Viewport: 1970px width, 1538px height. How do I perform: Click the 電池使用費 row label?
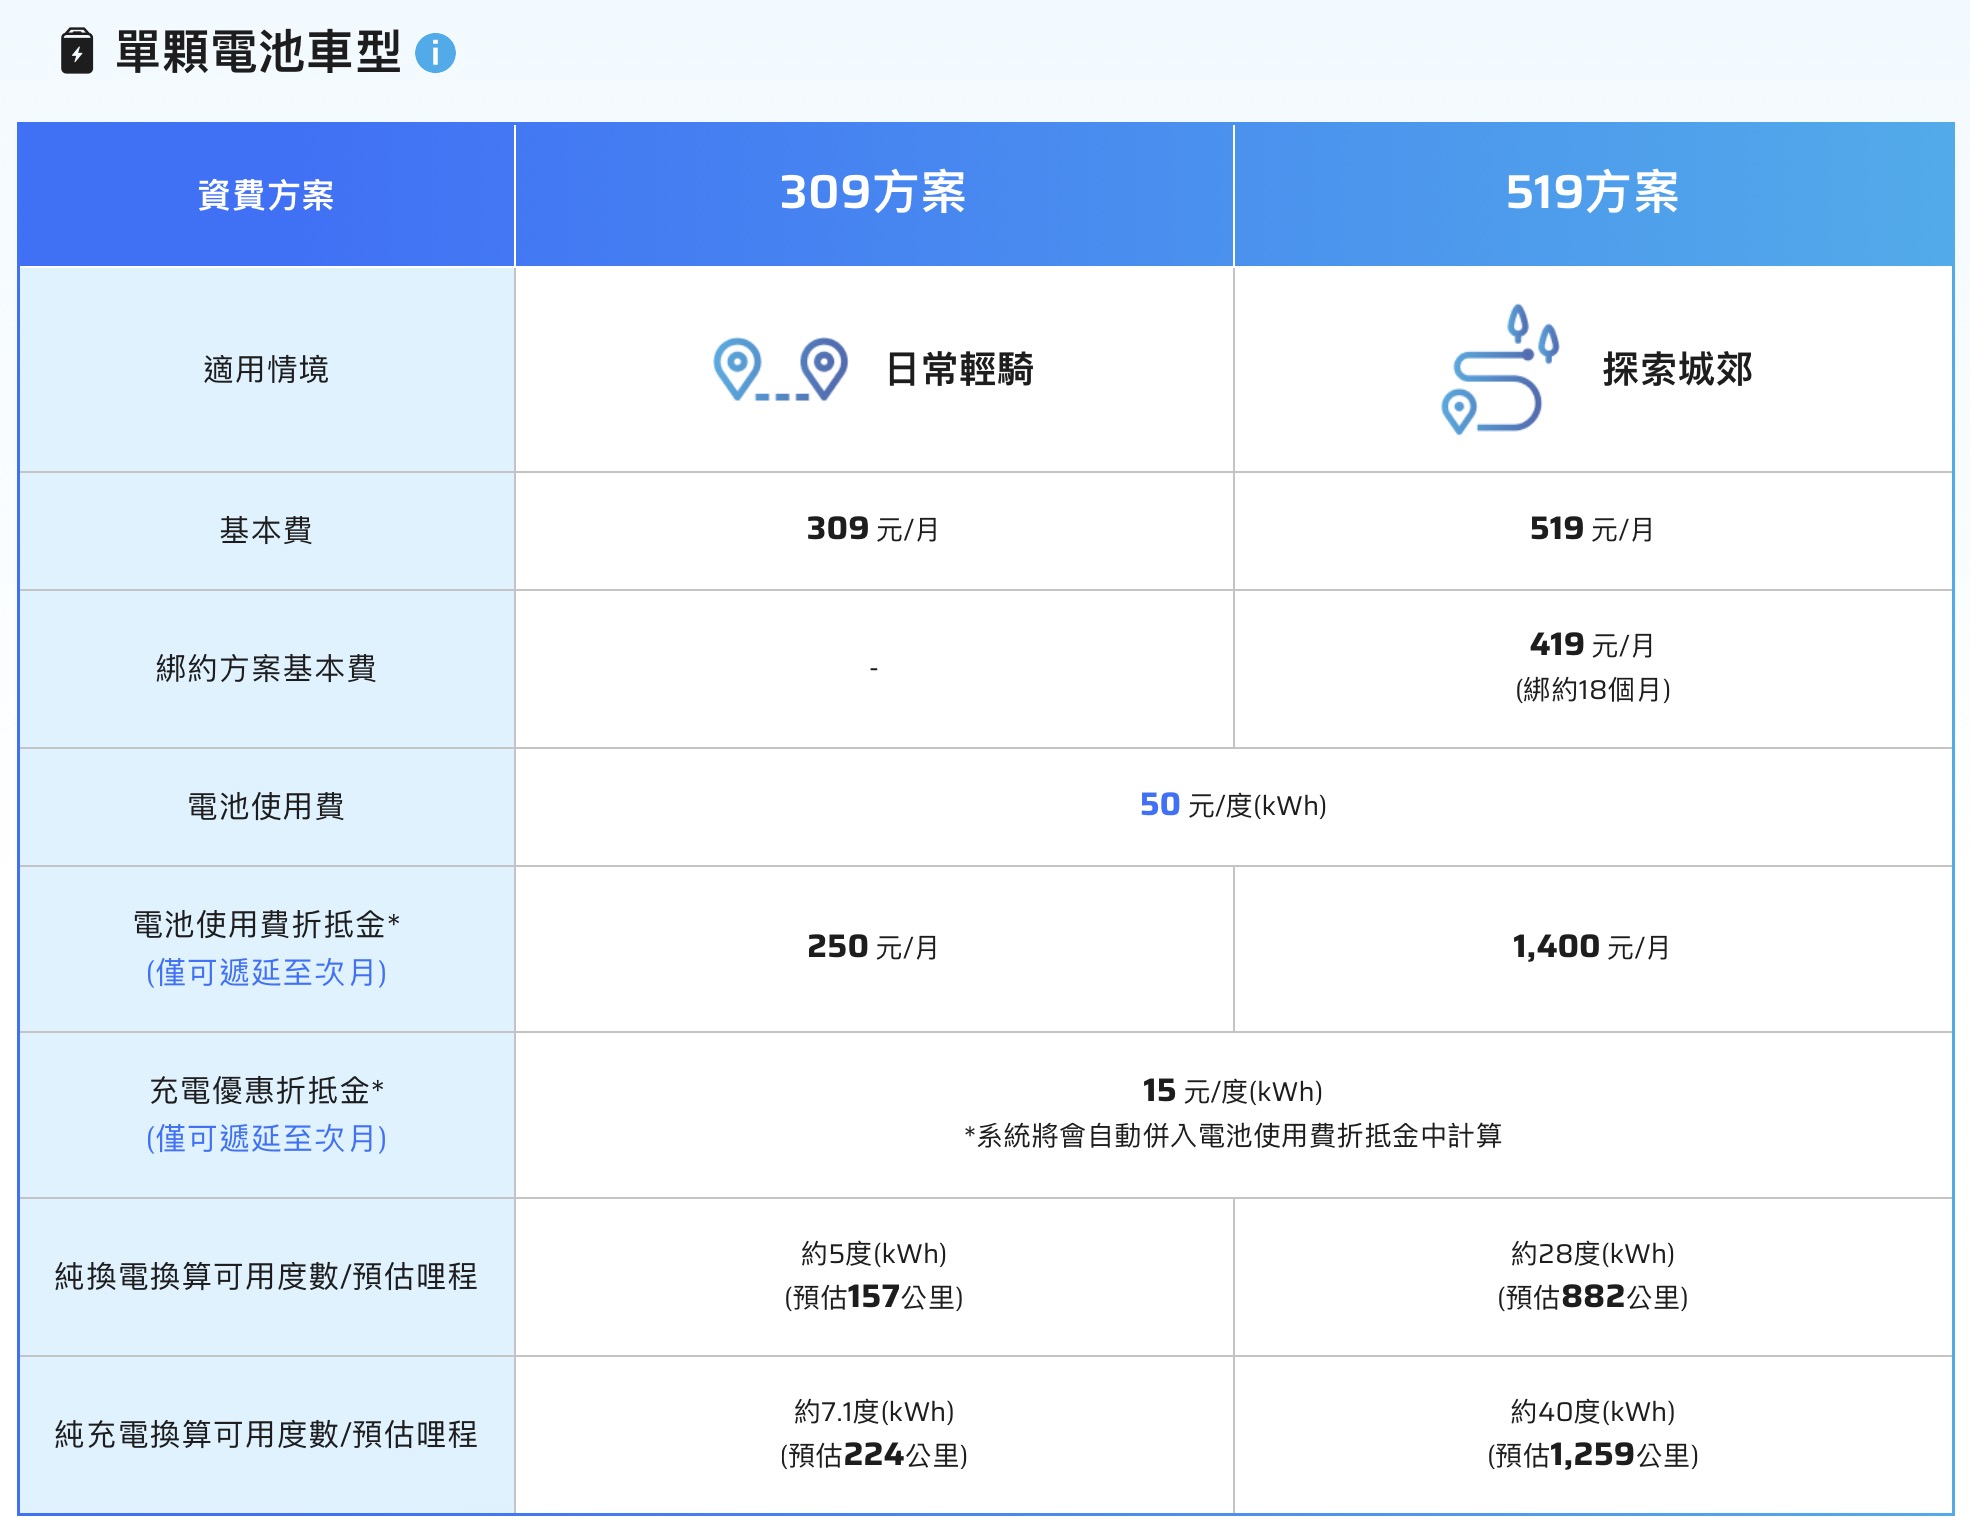266,806
